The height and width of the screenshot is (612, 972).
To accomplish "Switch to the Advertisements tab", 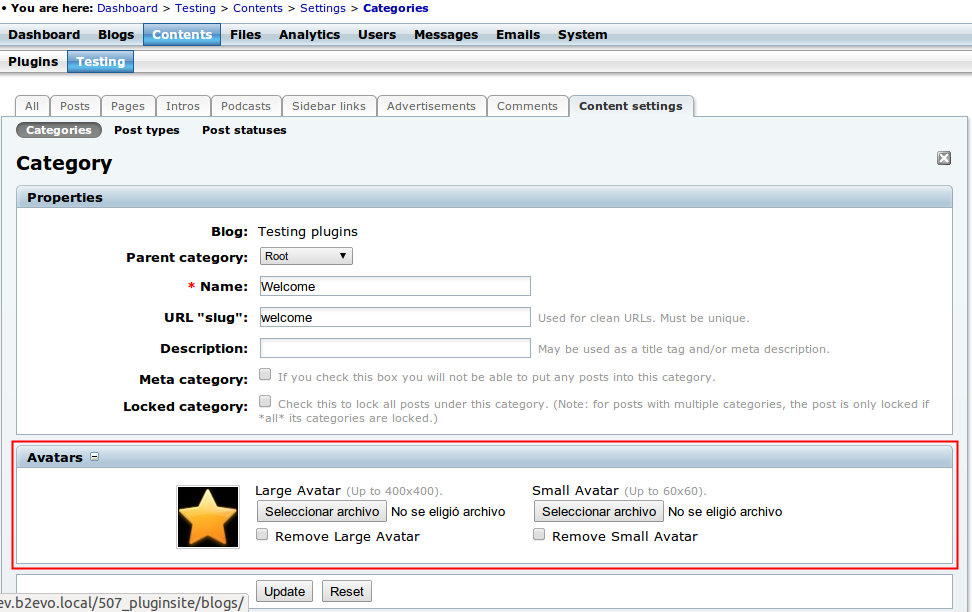I will (431, 106).
